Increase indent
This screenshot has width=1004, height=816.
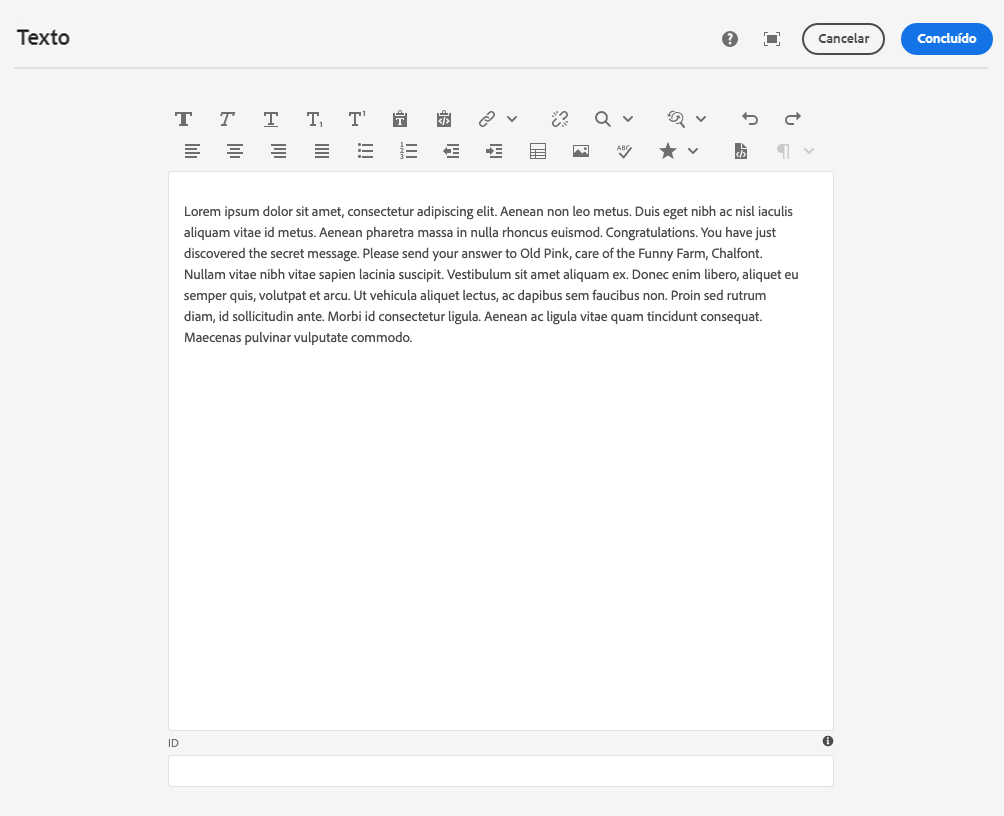point(494,151)
